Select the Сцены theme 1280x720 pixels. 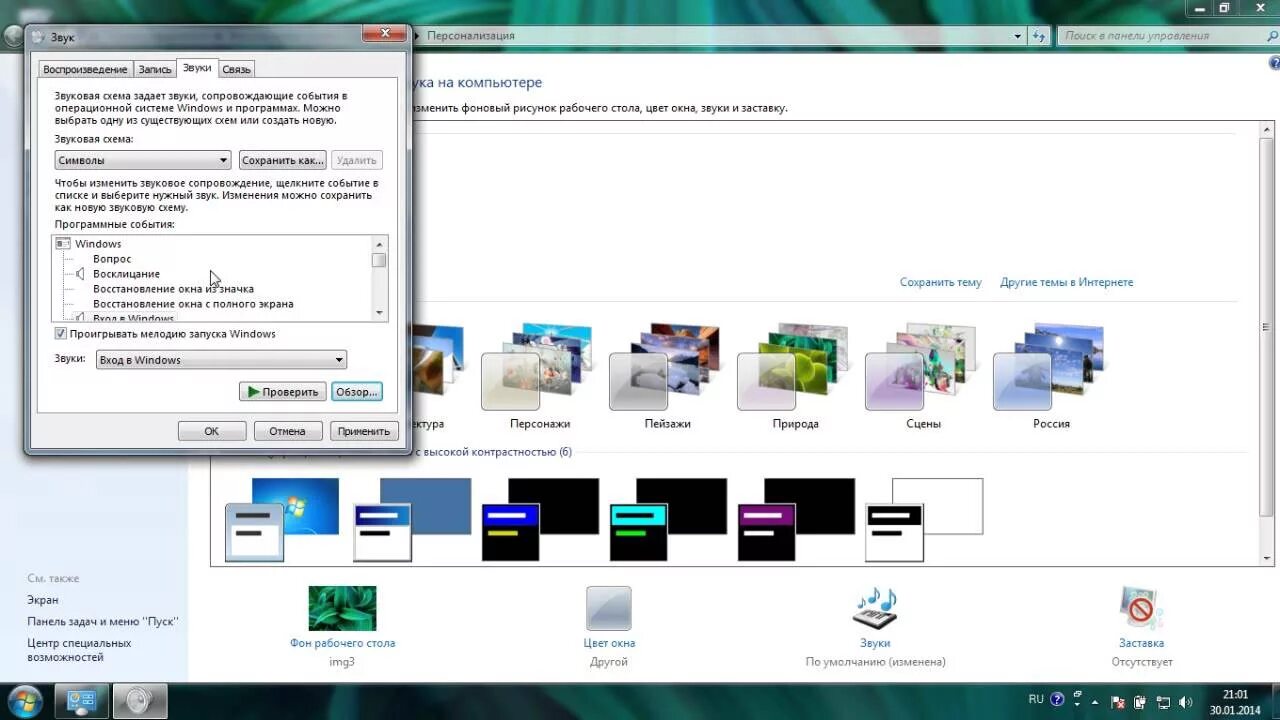coord(923,376)
